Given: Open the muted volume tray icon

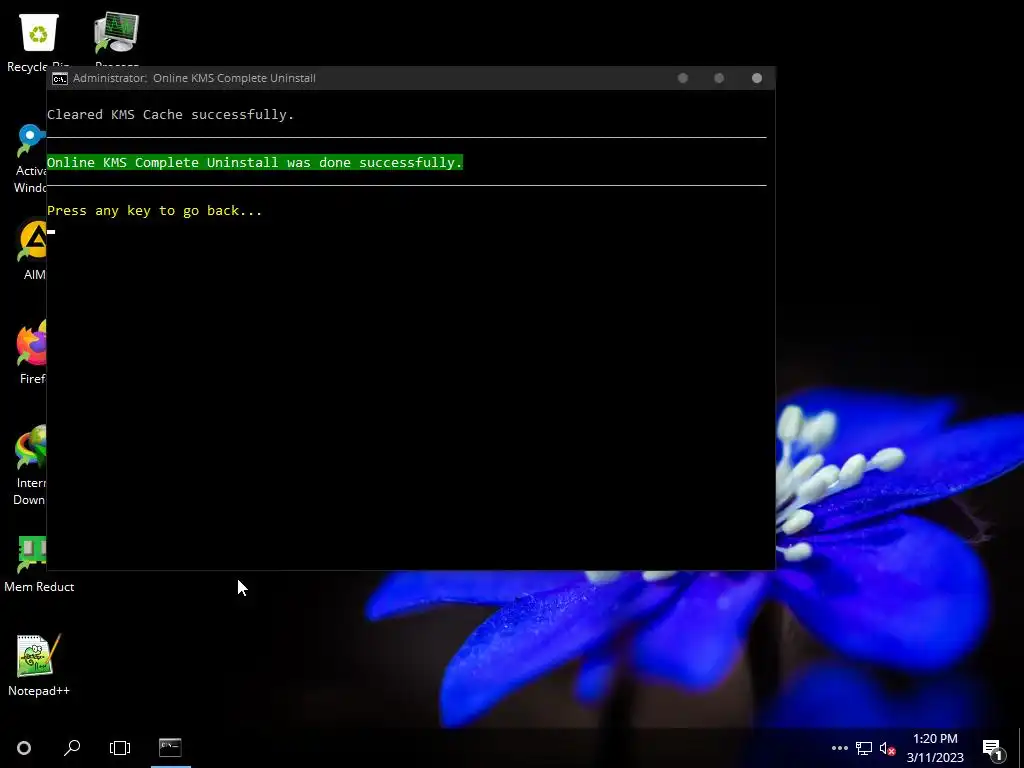Looking at the screenshot, I should click(887, 748).
